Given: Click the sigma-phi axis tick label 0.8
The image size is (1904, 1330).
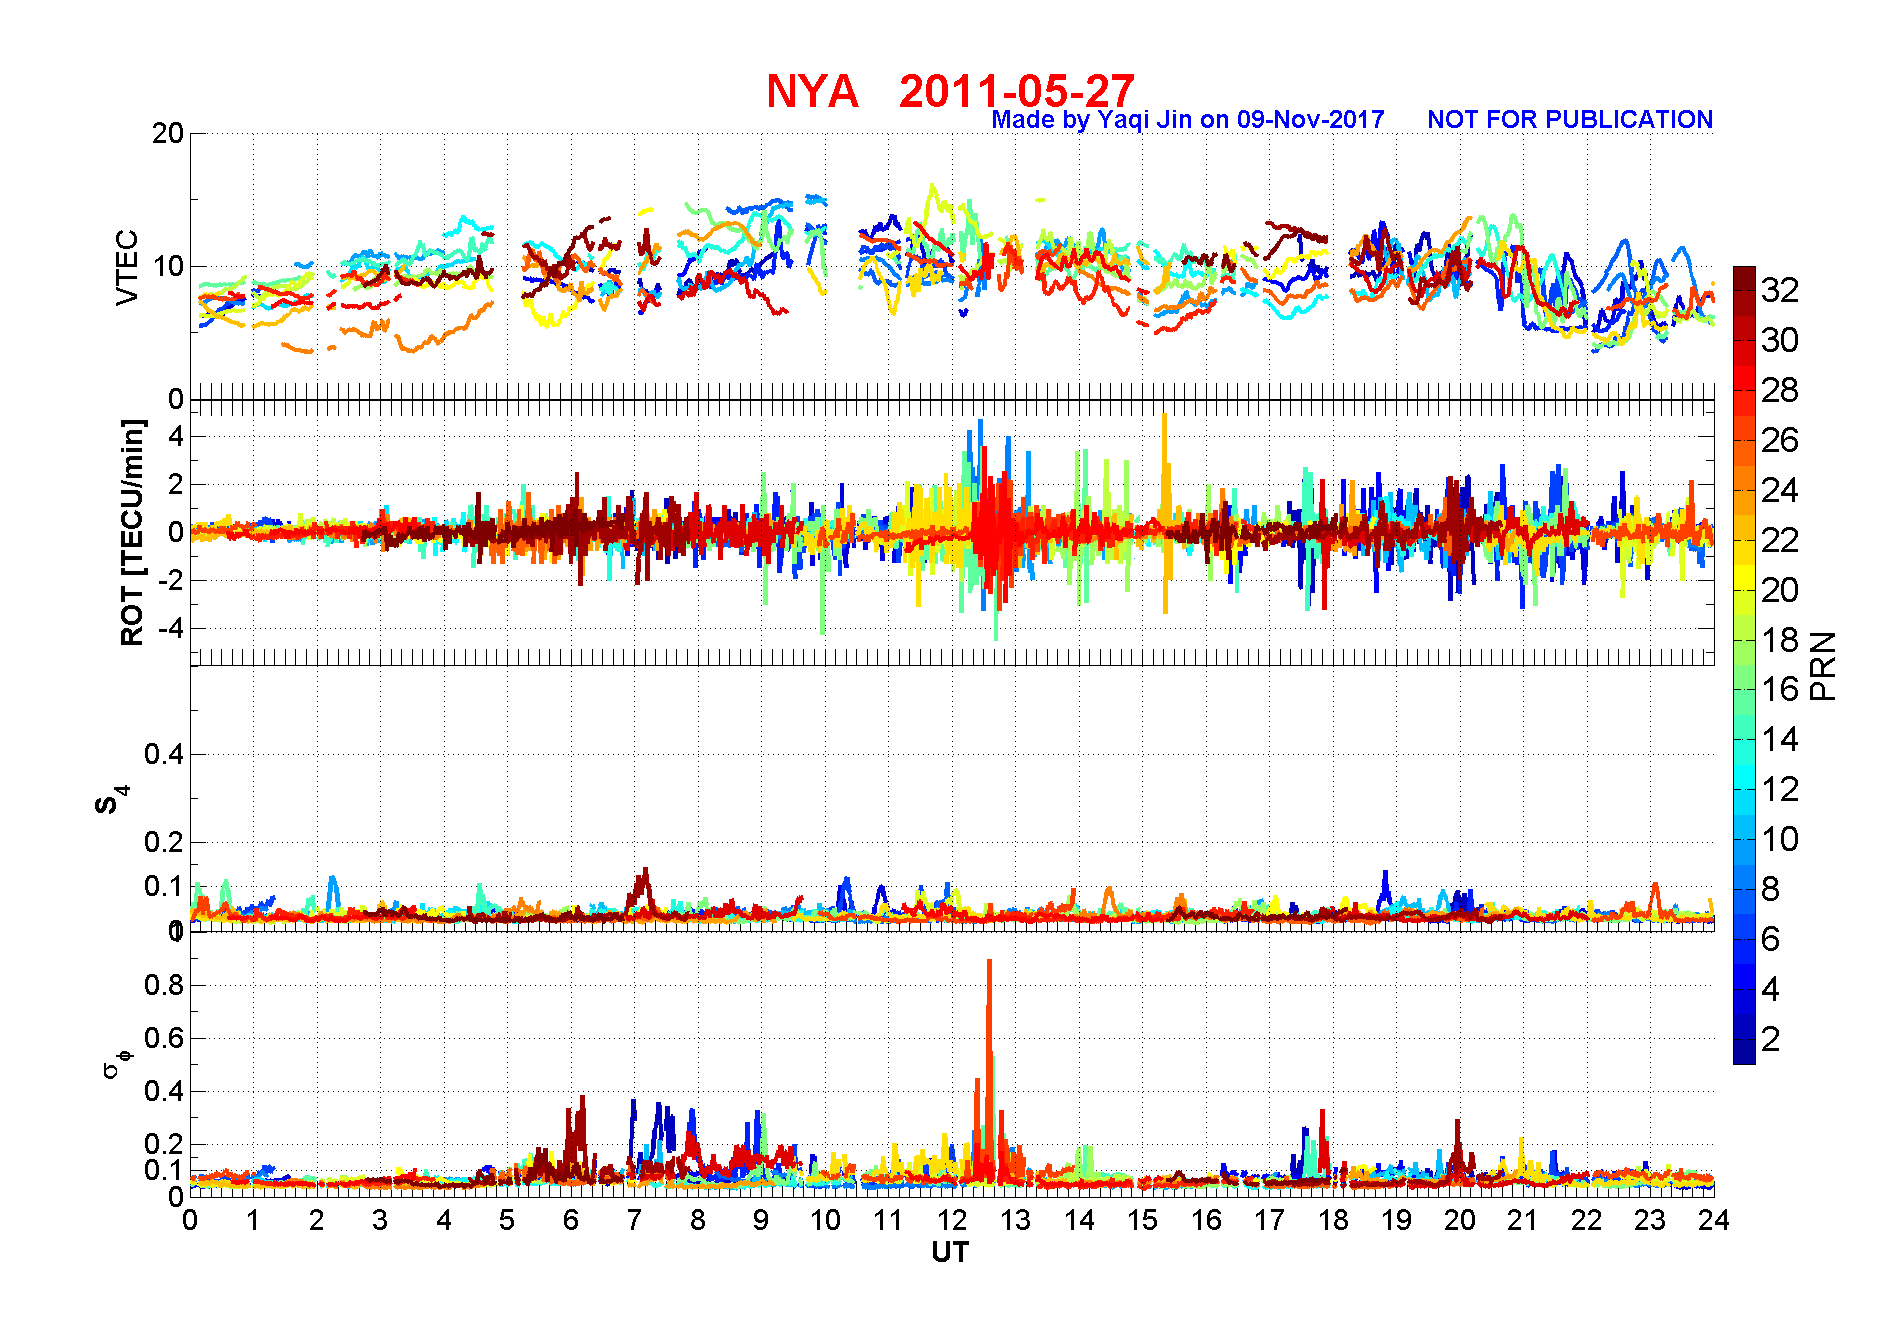Looking at the screenshot, I should [164, 985].
